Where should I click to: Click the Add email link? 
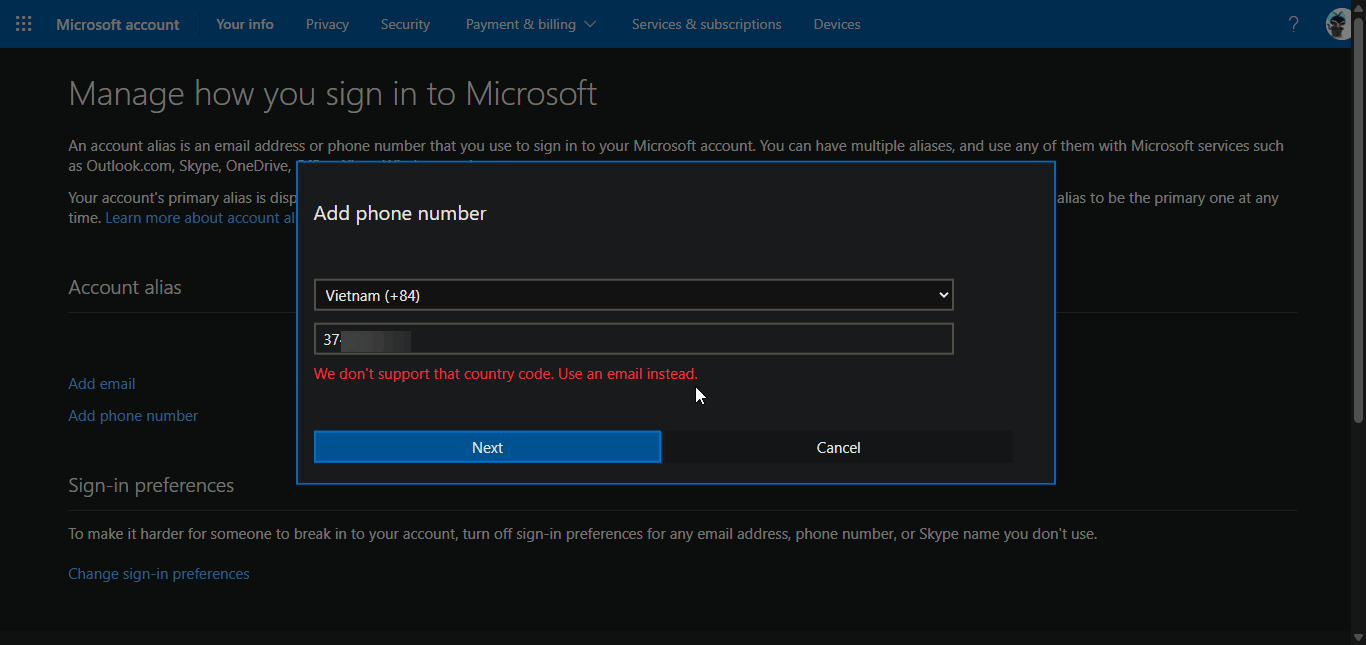(x=101, y=384)
